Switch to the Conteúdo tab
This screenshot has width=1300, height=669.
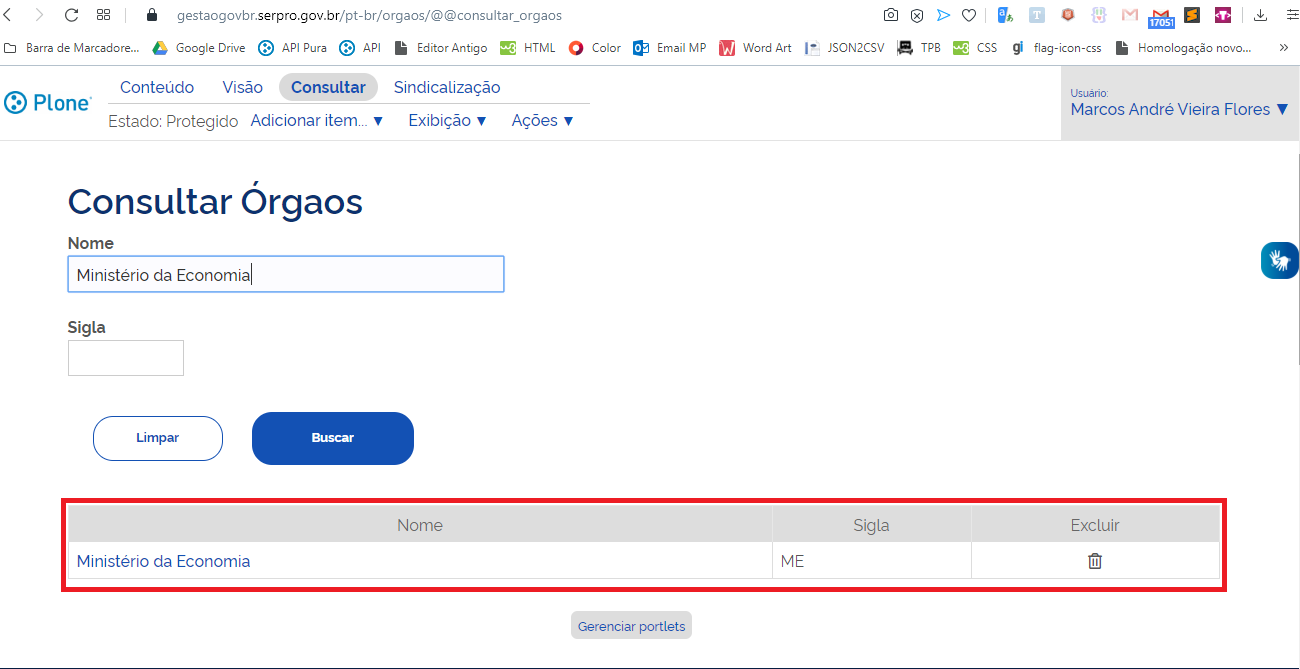156,87
